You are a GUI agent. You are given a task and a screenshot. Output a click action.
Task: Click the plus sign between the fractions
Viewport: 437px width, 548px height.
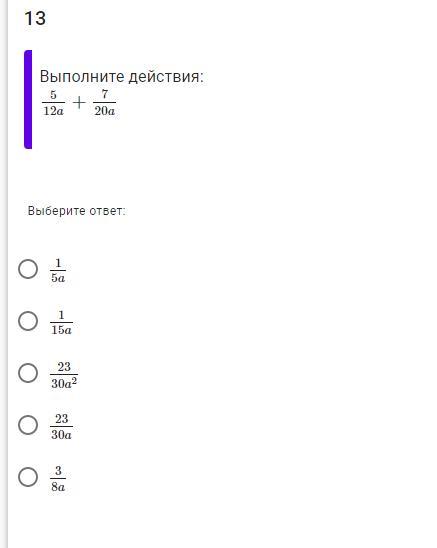(79, 103)
